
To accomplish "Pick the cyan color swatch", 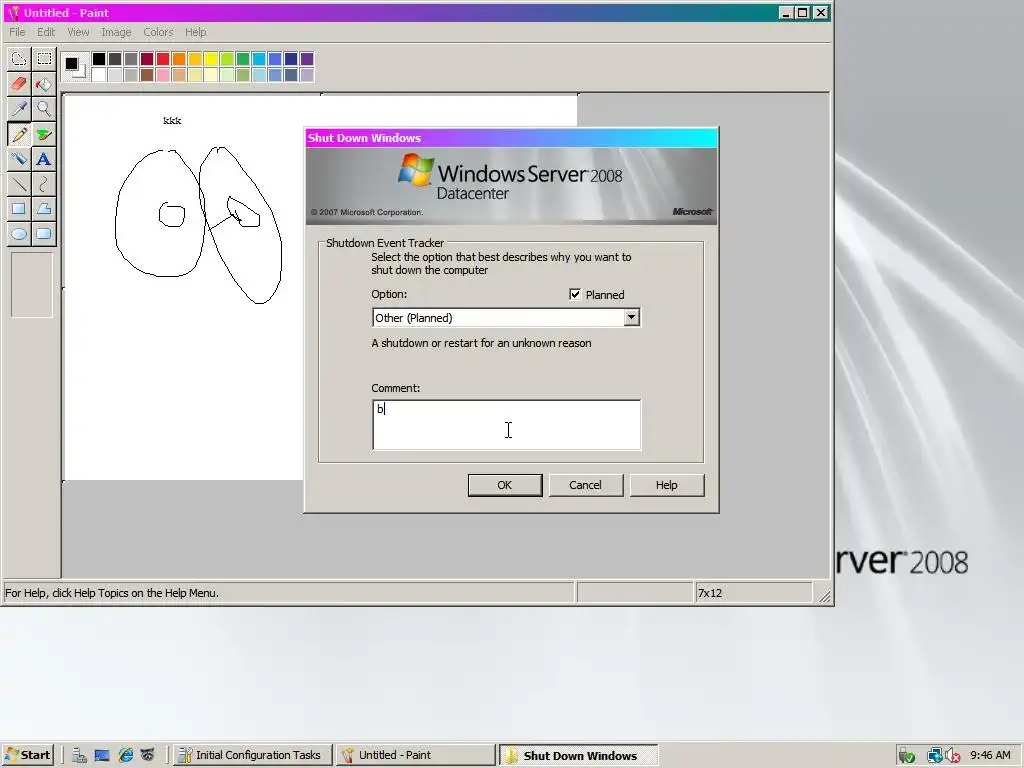I will [259, 59].
